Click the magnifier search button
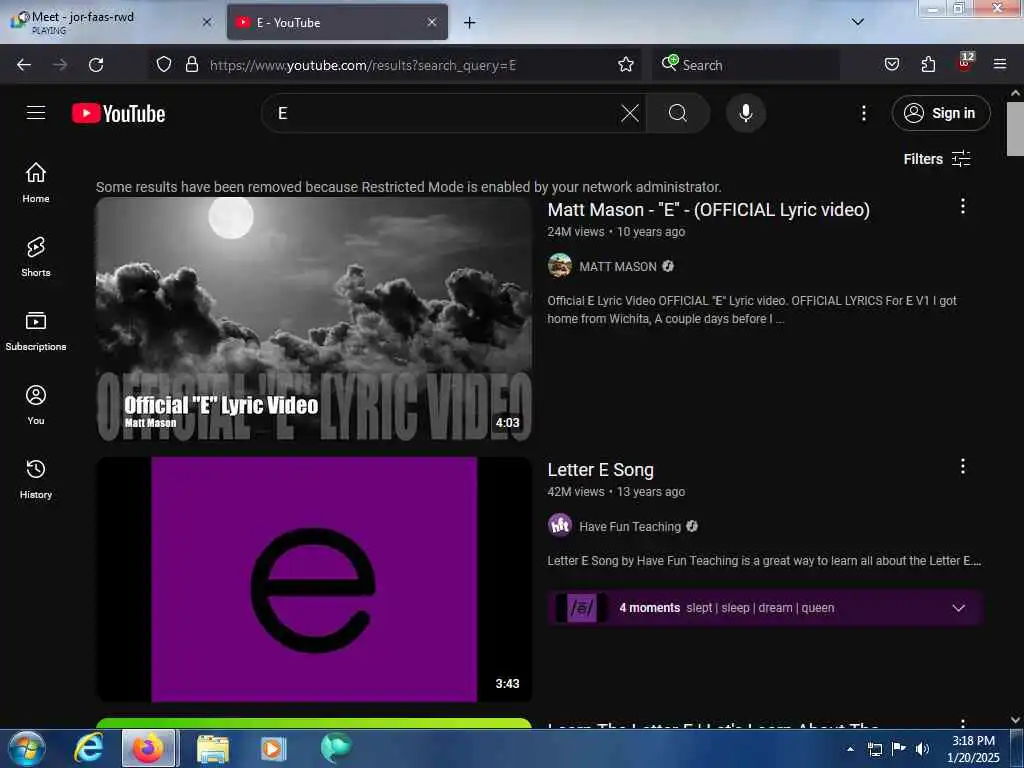This screenshot has width=1024, height=768. 678,113
